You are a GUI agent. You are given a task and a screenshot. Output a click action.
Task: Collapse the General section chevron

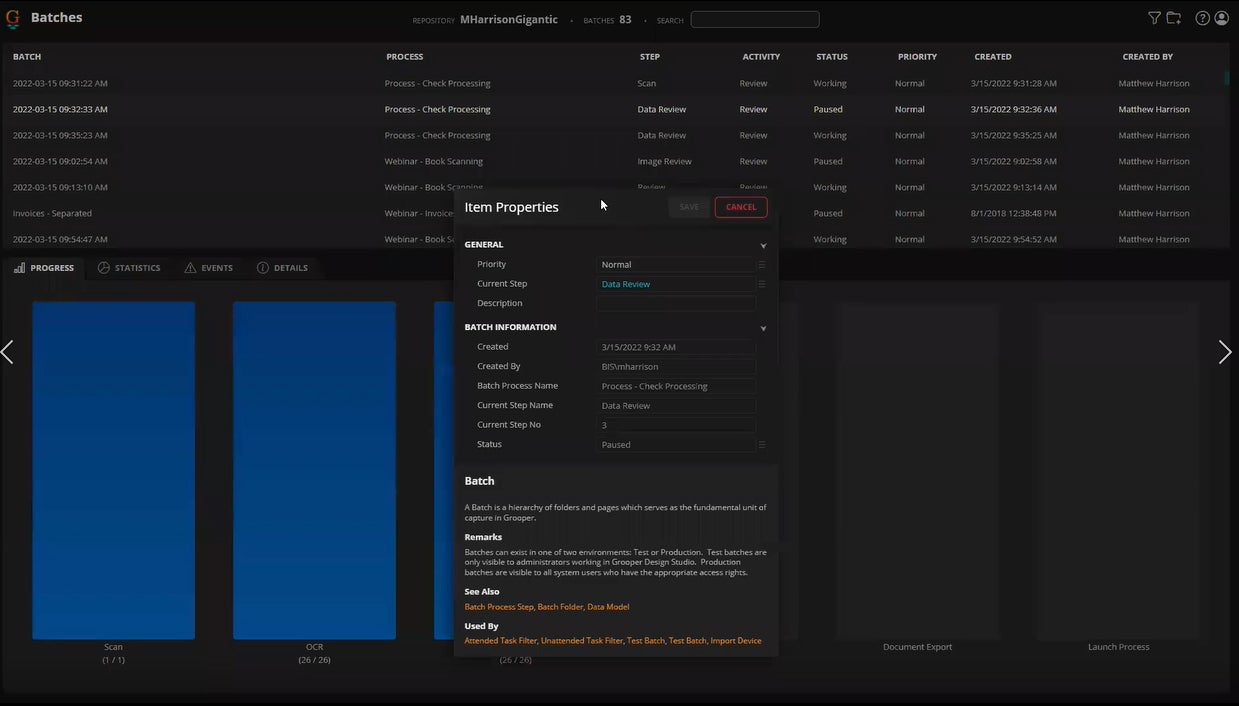[763, 244]
